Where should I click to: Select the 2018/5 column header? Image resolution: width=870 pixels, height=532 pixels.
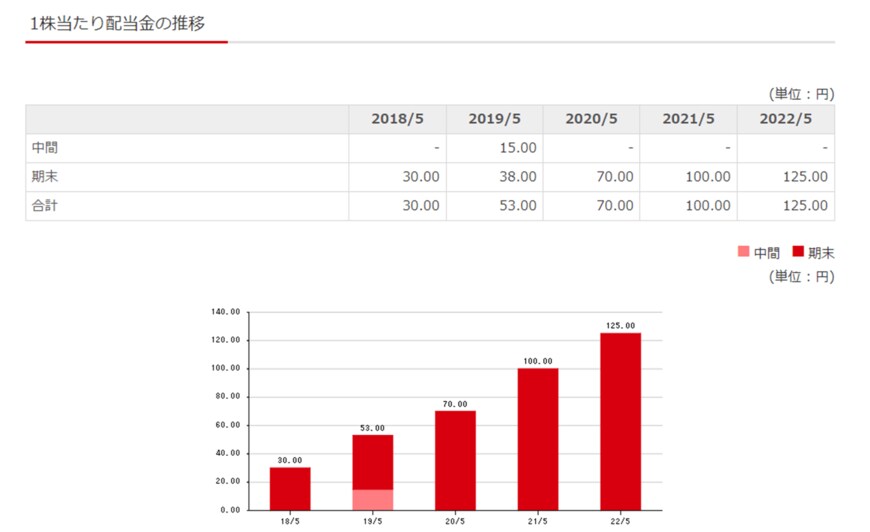397,119
